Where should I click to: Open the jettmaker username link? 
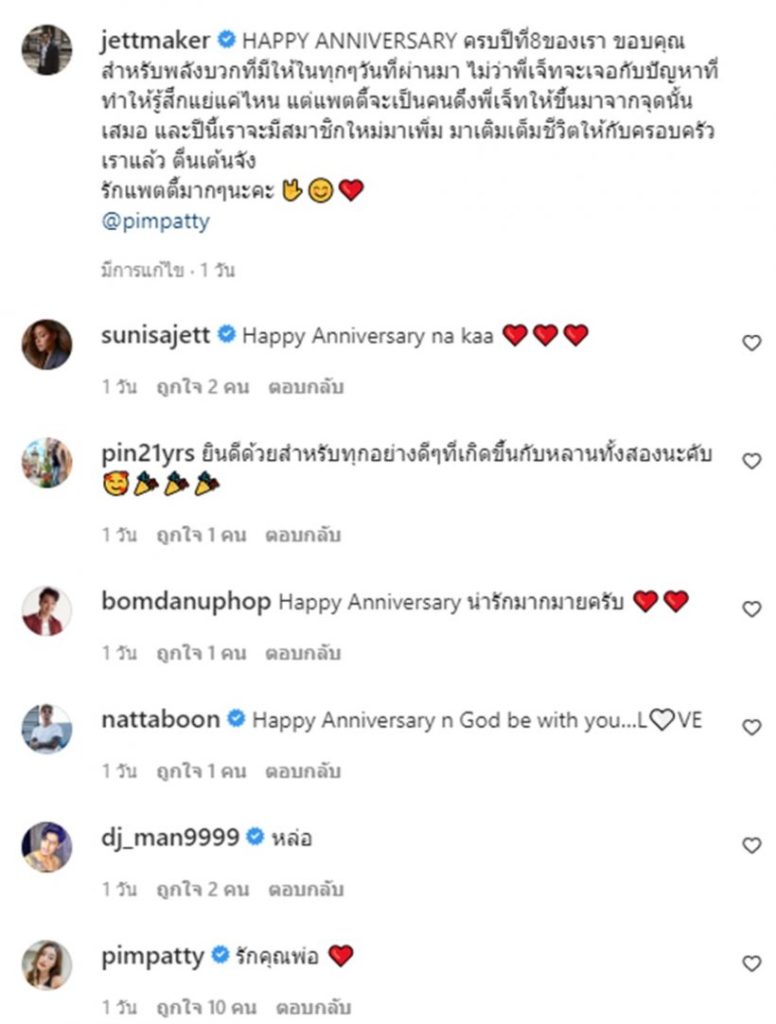[156, 41]
